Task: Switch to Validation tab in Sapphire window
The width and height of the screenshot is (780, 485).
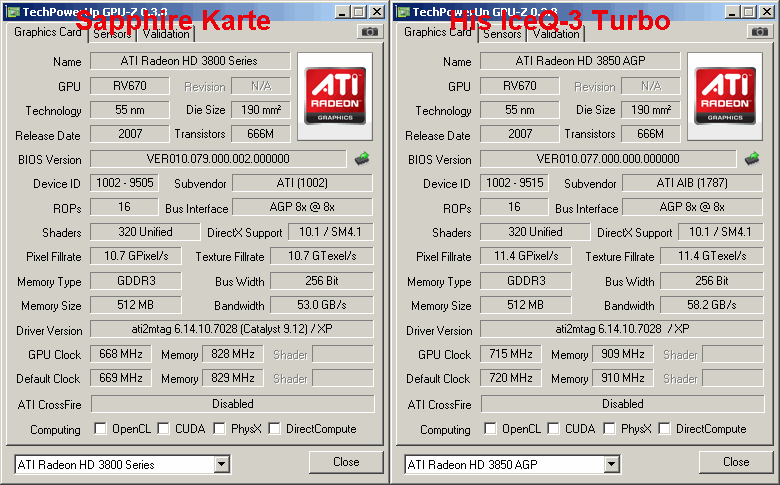Action: 166,34
